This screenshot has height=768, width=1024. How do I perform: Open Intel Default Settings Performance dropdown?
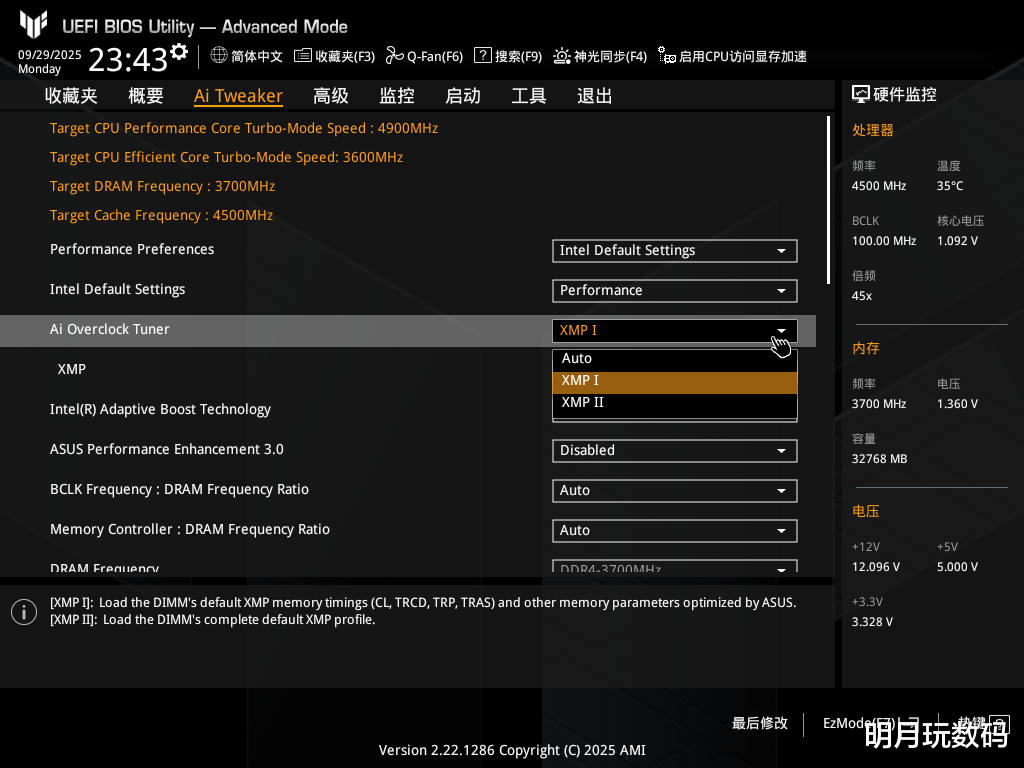pos(675,291)
